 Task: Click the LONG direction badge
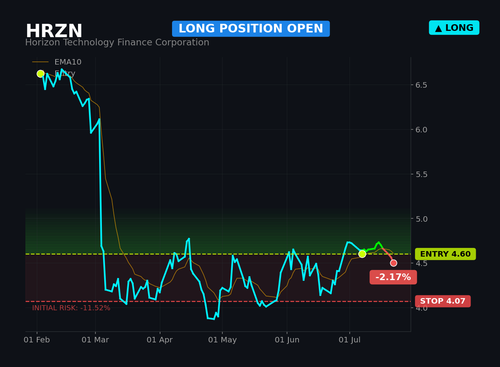454,28
